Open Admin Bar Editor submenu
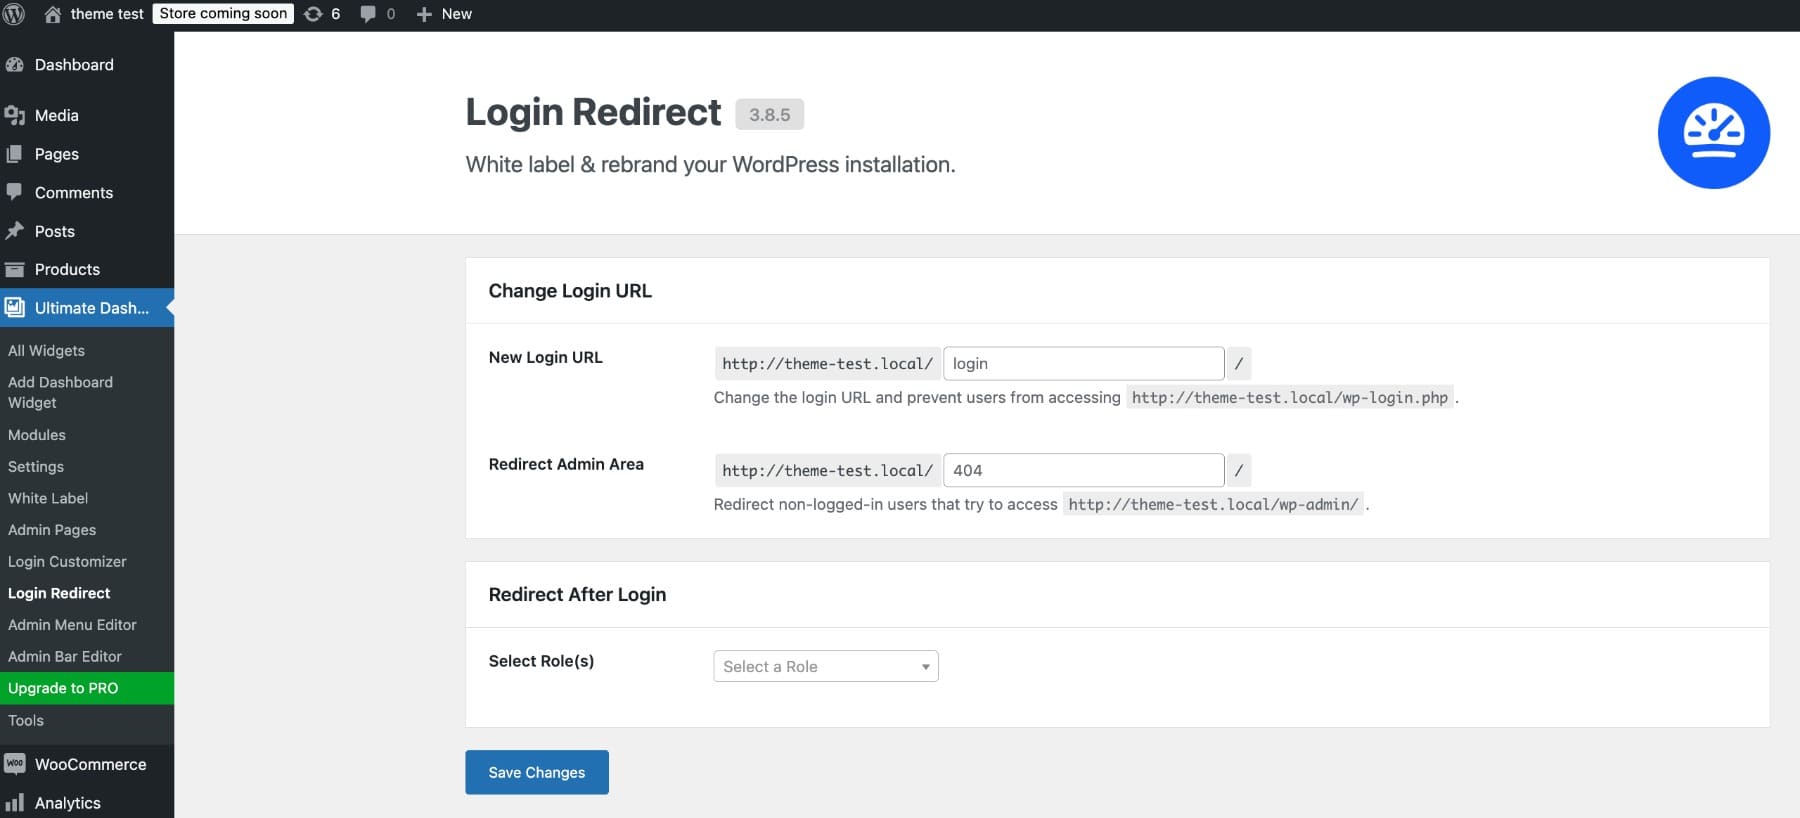Viewport: 1800px width, 818px height. tap(65, 657)
